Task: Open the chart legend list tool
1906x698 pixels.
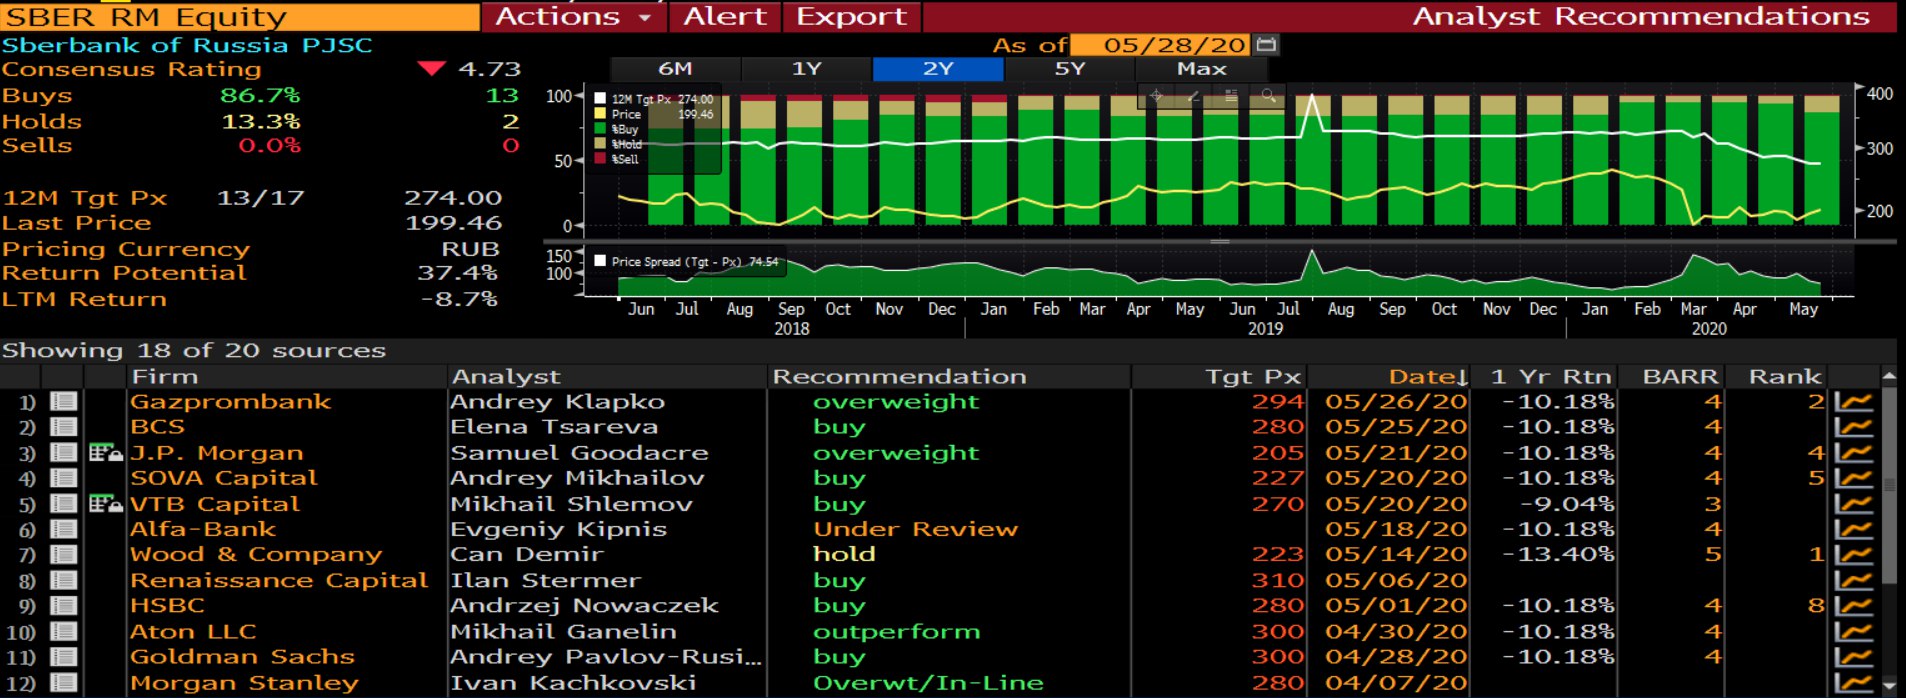Action: click(1231, 96)
